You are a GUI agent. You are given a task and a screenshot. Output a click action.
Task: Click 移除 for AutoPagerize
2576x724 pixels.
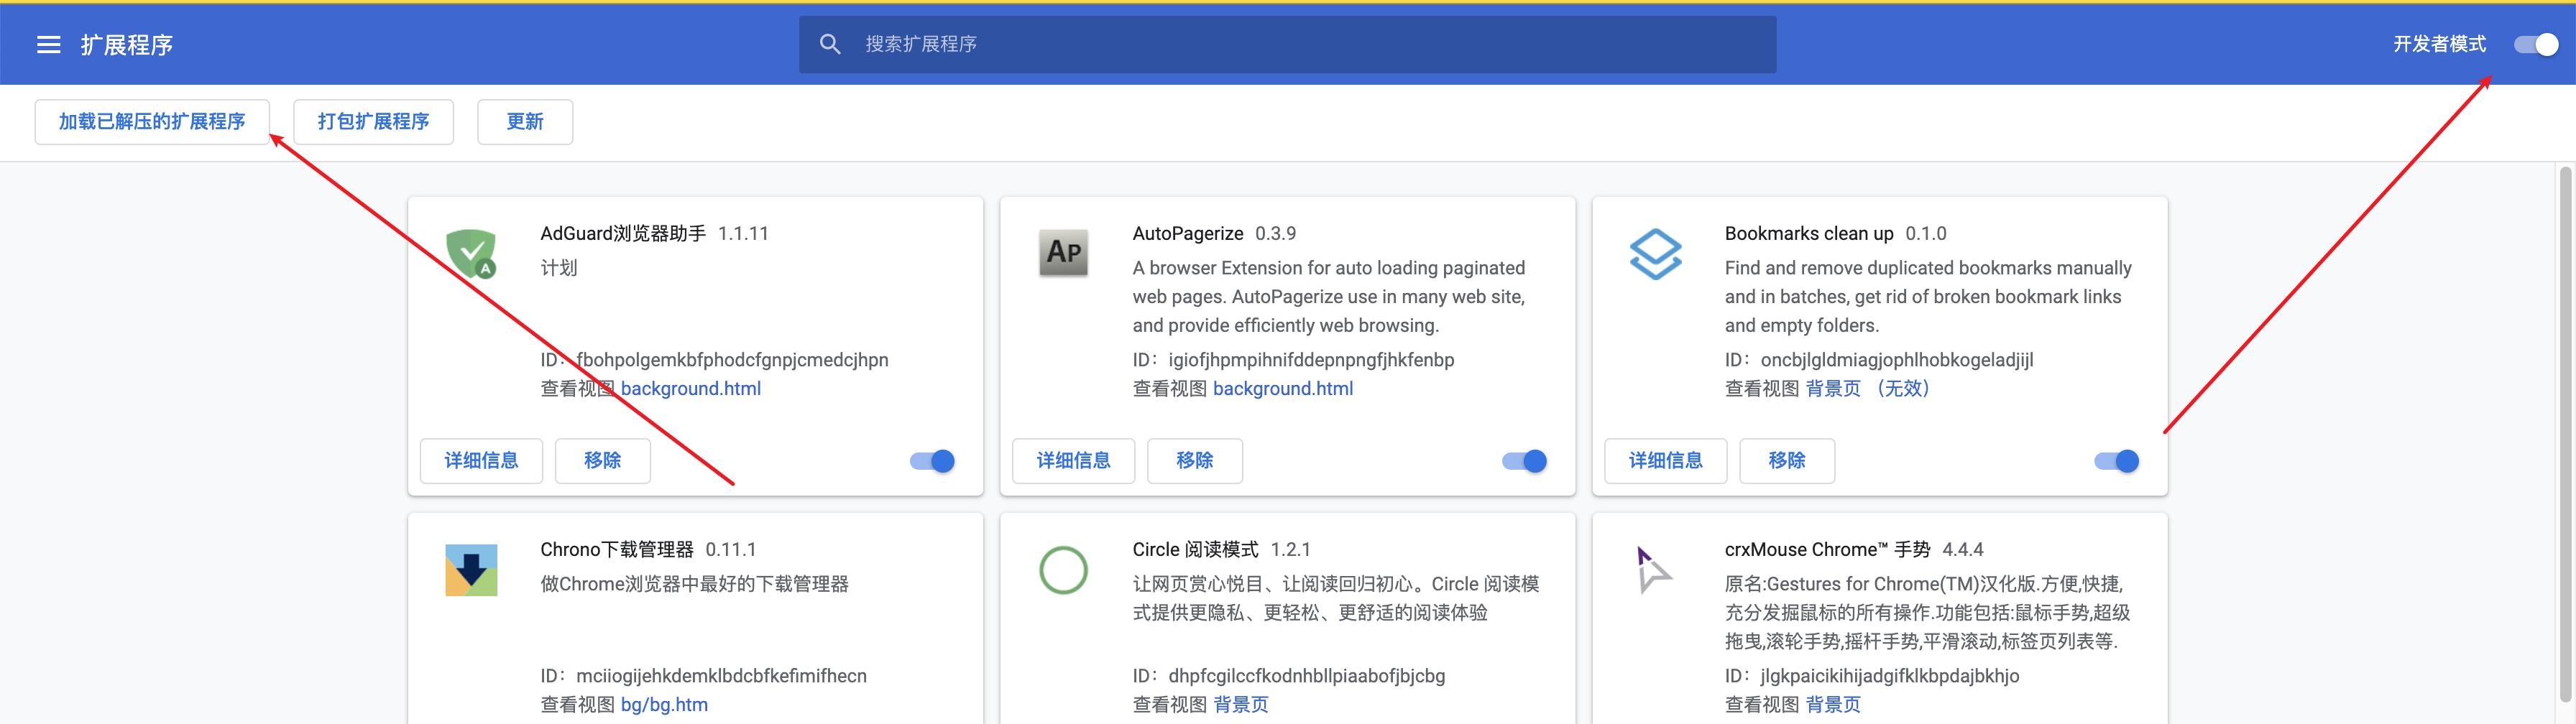coord(1194,461)
